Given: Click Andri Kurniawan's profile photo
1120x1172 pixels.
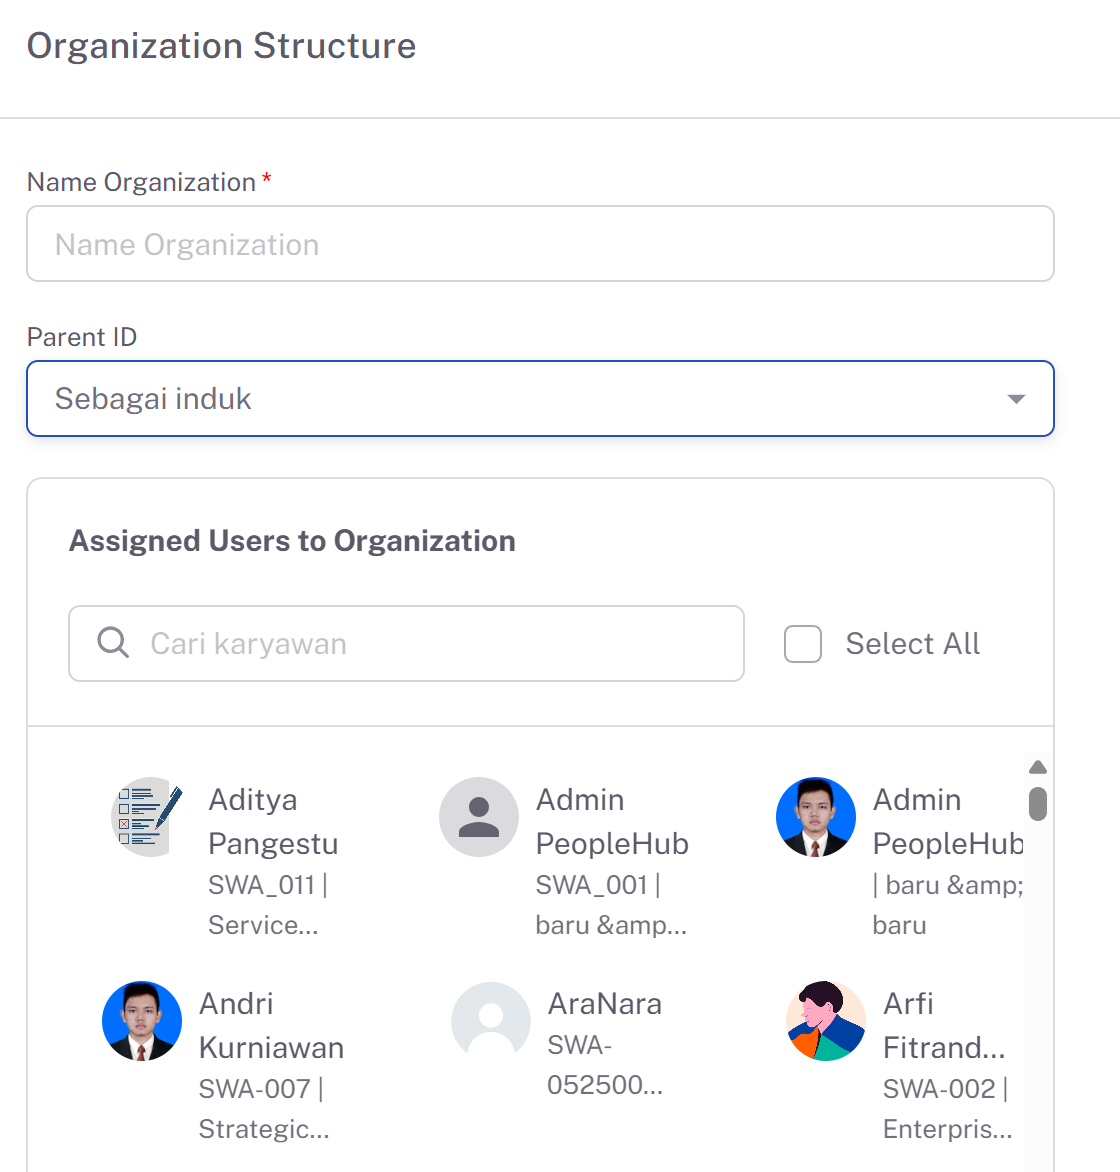Looking at the screenshot, I should point(142,1020).
